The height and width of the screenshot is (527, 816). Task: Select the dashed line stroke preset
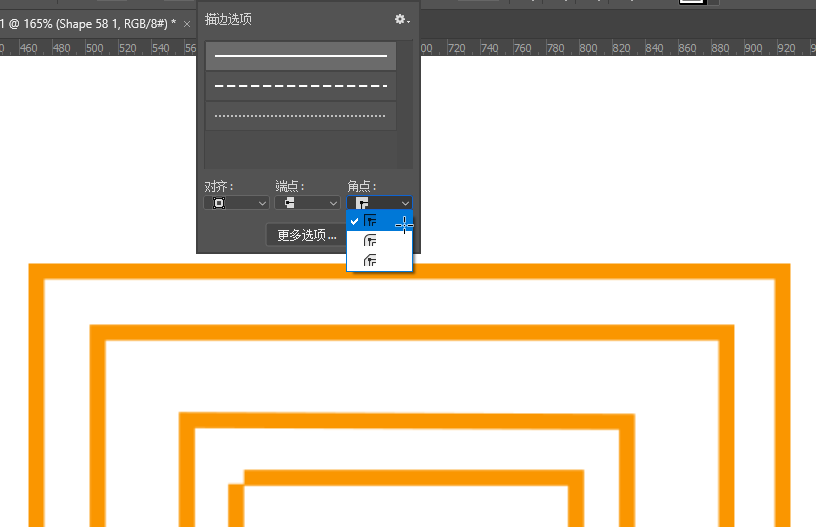(x=301, y=86)
